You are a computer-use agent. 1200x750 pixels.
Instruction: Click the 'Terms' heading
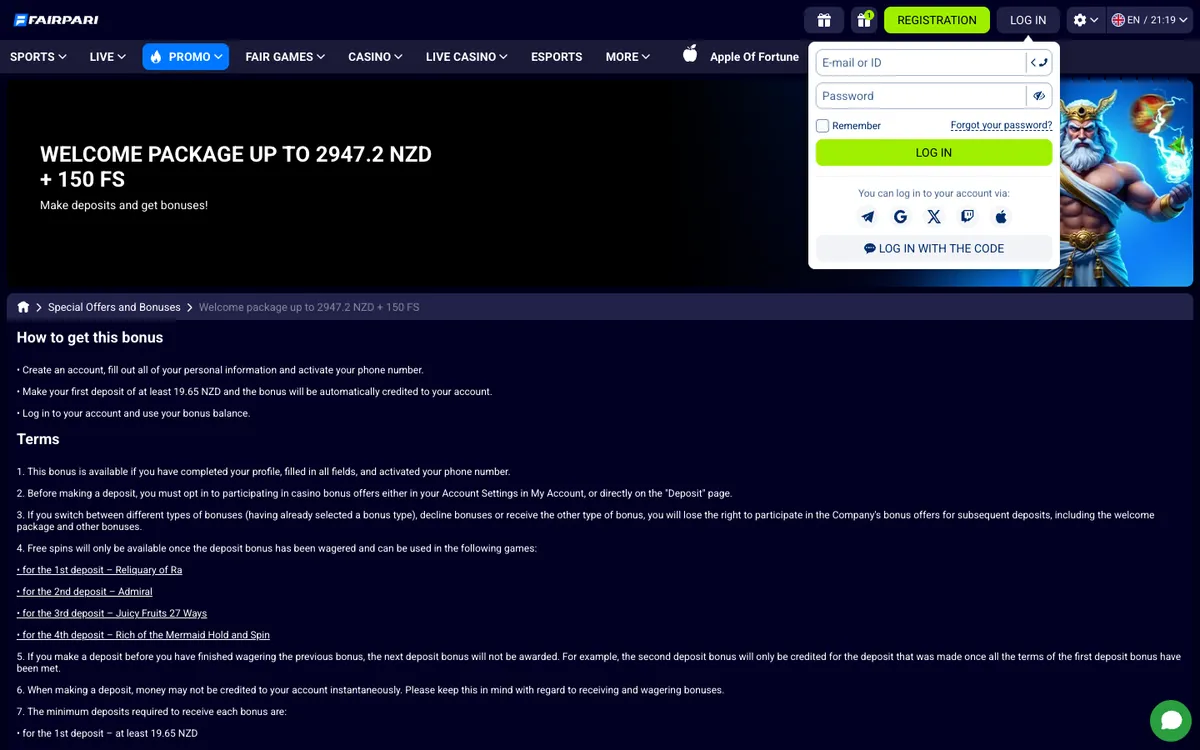(x=38, y=439)
